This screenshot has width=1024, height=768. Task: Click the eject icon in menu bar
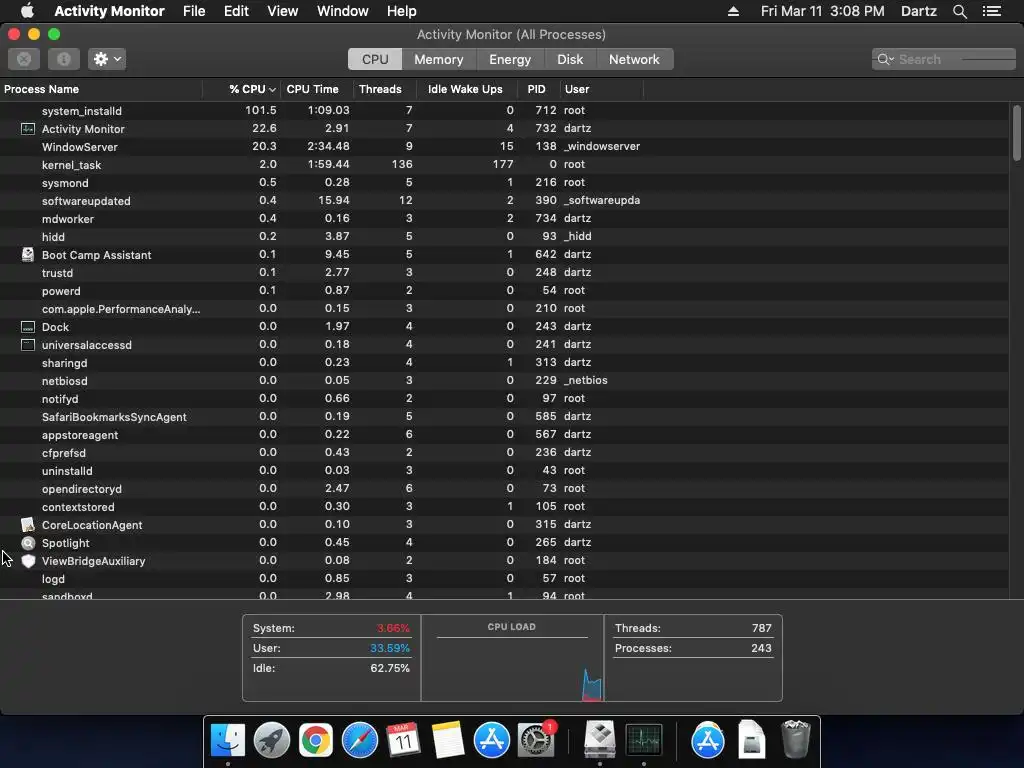pos(733,11)
